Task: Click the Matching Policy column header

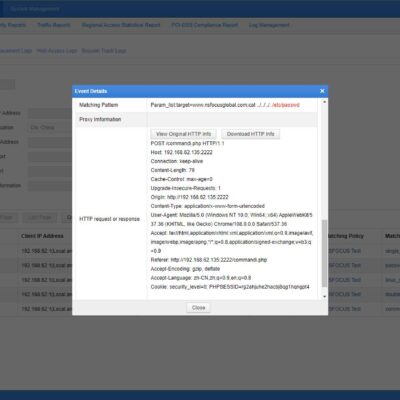Action: pos(345,236)
